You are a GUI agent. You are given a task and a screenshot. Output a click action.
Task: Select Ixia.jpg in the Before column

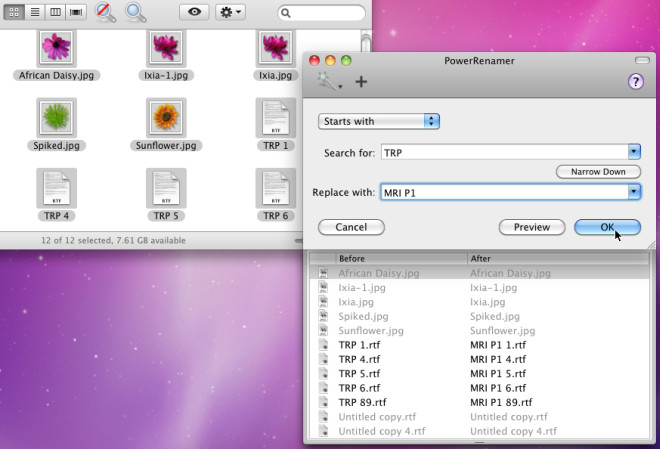coord(356,302)
